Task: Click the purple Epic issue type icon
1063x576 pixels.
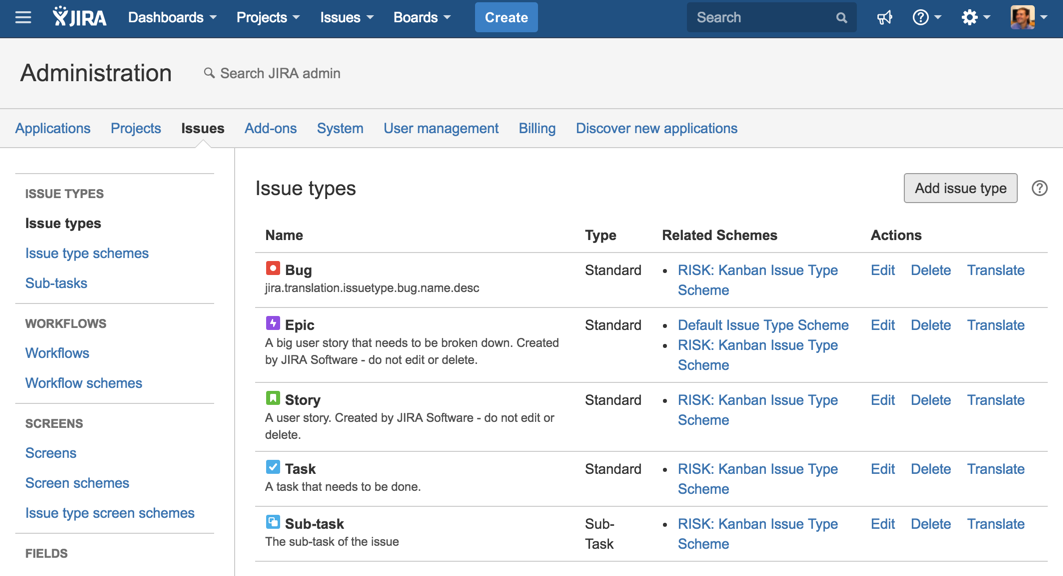Action: pyautogui.click(x=273, y=324)
